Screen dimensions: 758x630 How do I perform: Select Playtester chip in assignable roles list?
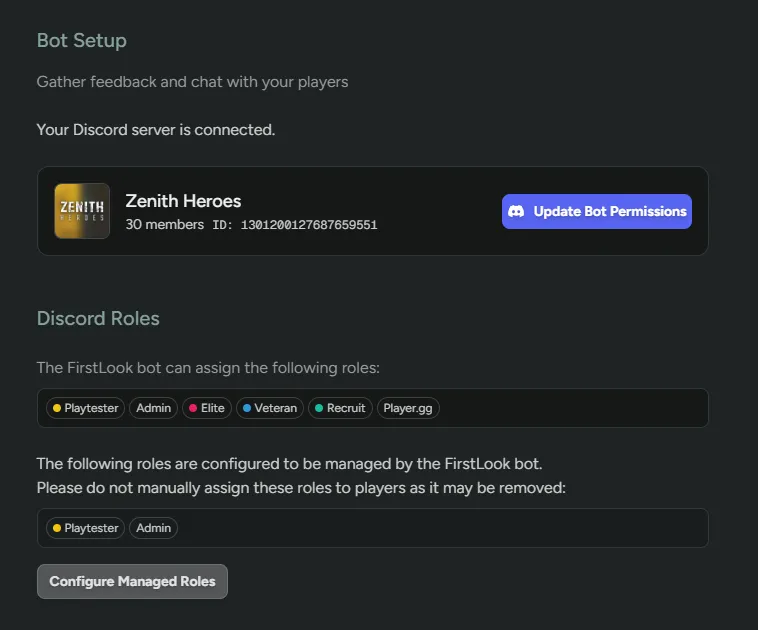(x=86, y=408)
